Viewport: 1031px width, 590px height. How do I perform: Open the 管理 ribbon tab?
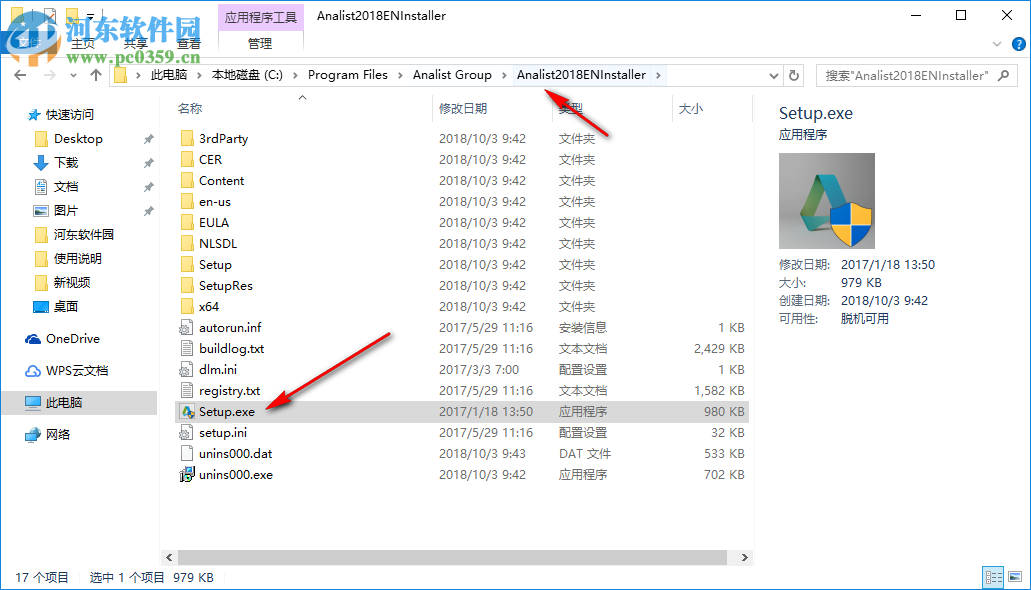[260, 43]
